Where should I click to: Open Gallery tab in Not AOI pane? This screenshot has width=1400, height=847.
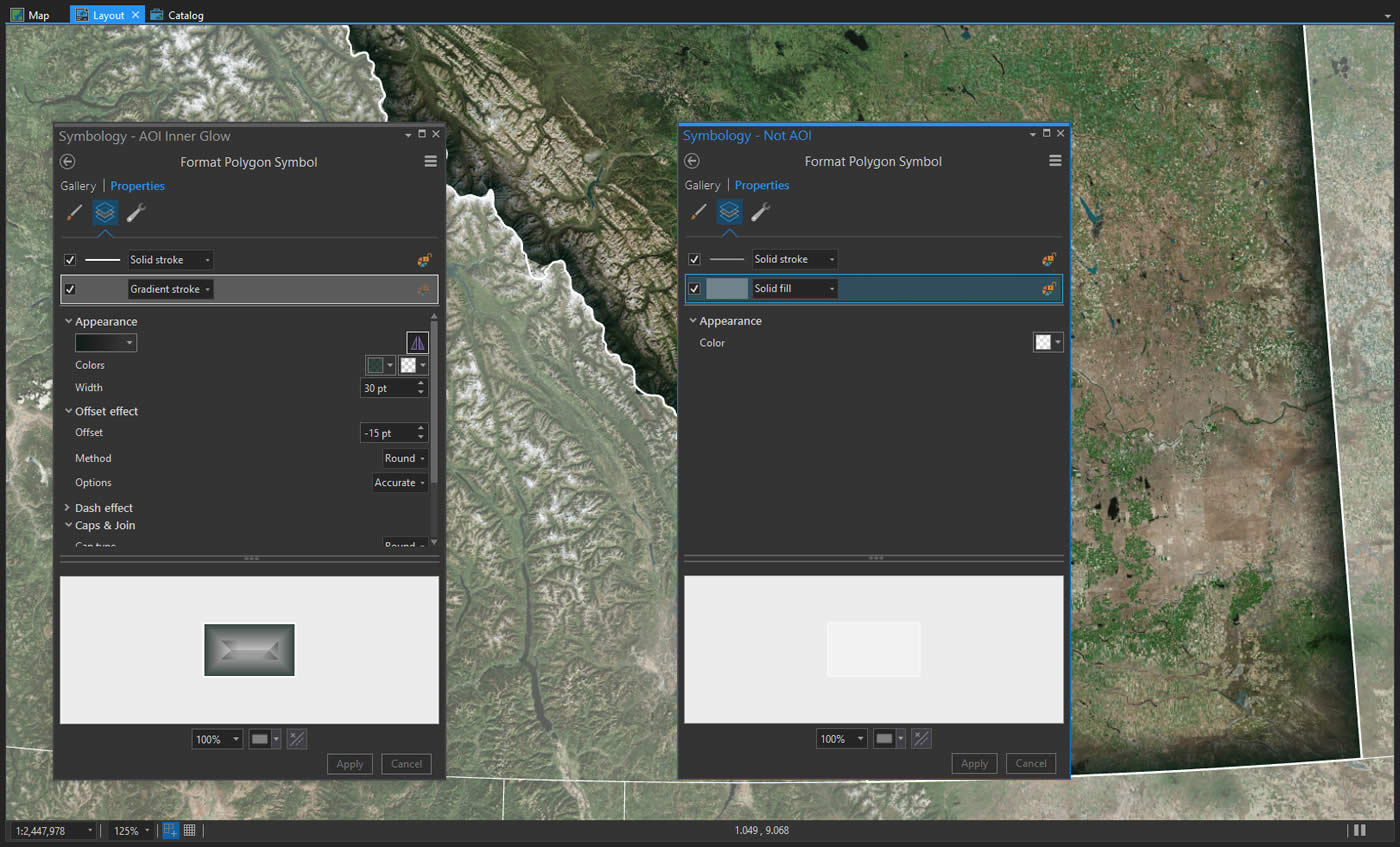pos(702,186)
